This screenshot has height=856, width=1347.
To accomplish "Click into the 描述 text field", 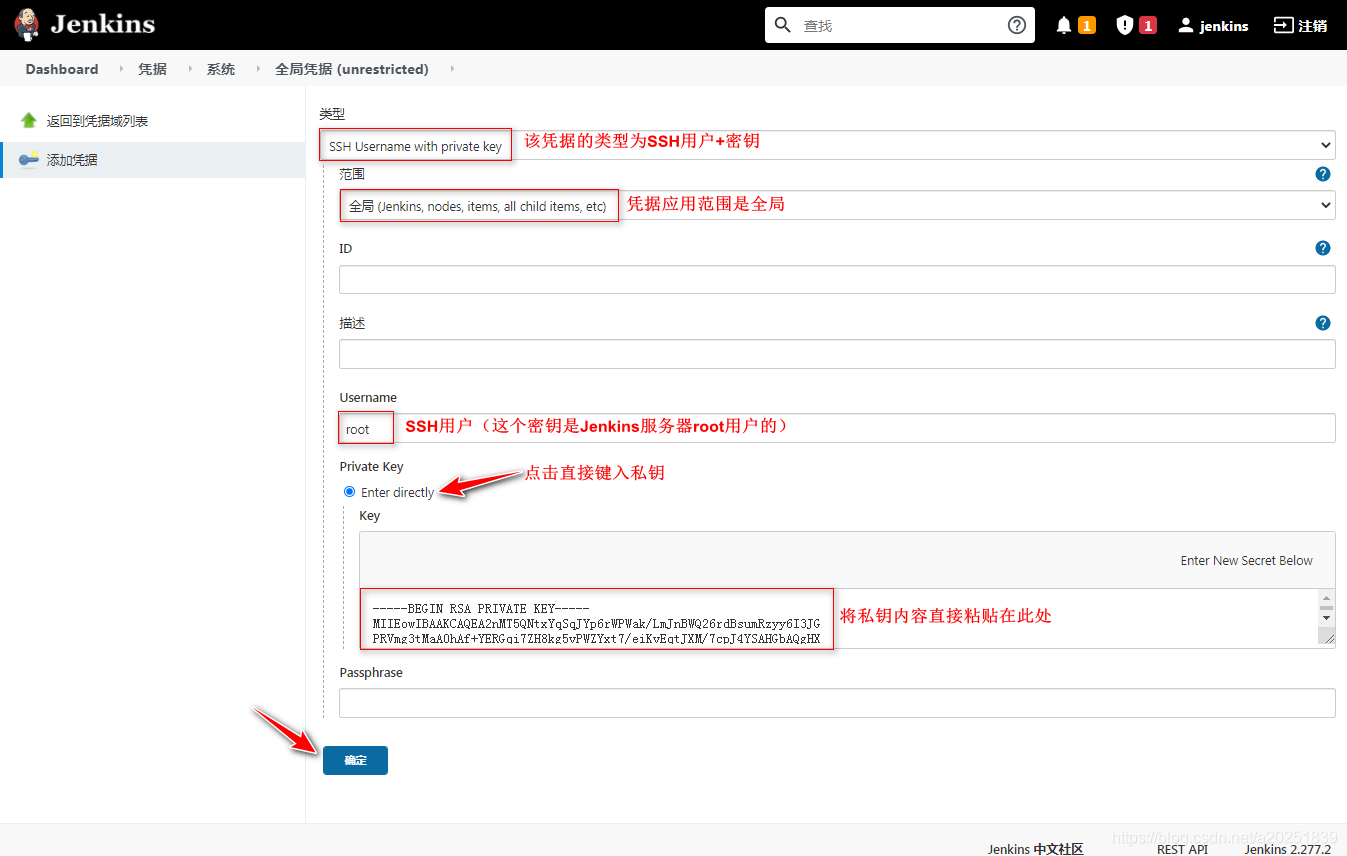I will pyautogui.click(x=837, y=354).
